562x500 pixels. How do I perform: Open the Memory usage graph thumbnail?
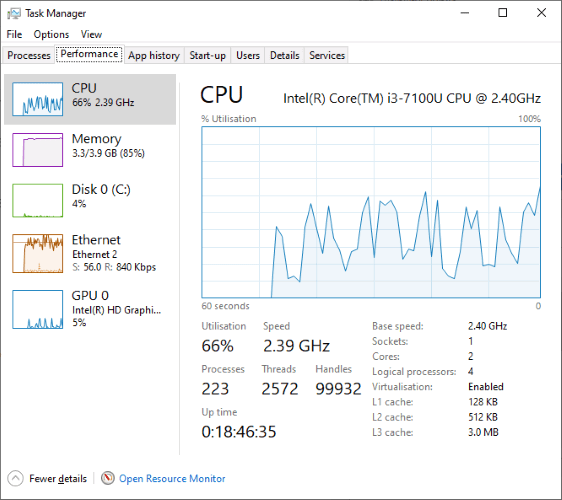pyautogui.click(x=38, y=150)
